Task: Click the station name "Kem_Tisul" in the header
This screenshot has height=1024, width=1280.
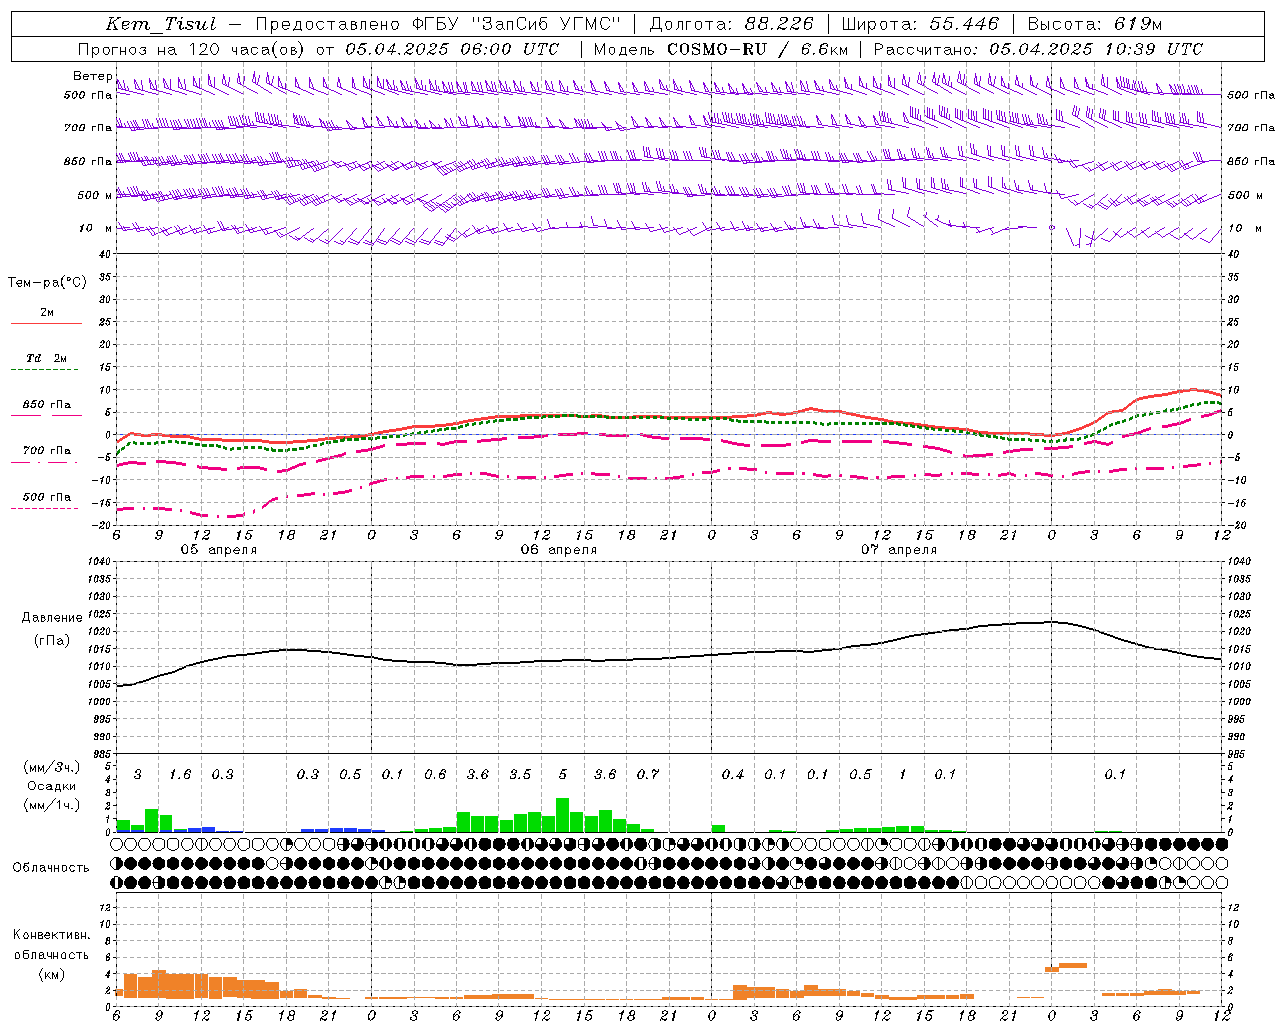Action: (161, 24)
